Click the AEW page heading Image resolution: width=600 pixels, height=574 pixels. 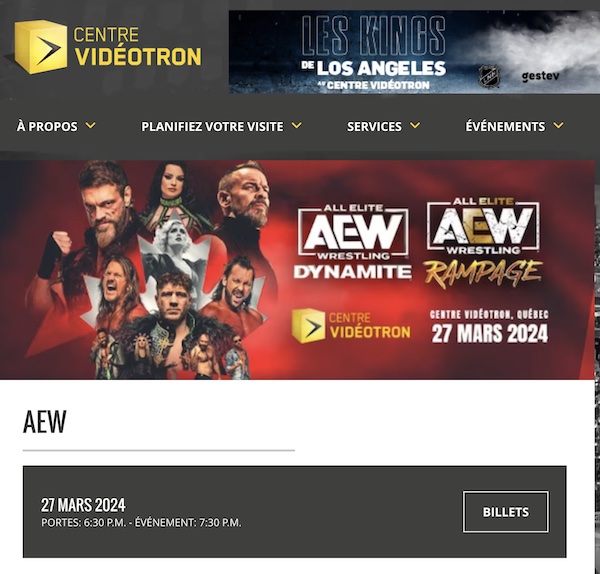click(x=44, y=422)
